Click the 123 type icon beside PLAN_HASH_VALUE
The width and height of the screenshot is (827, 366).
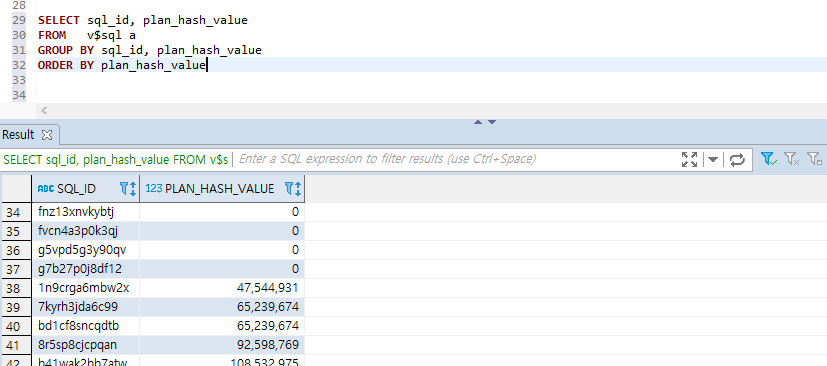[153, 188]
